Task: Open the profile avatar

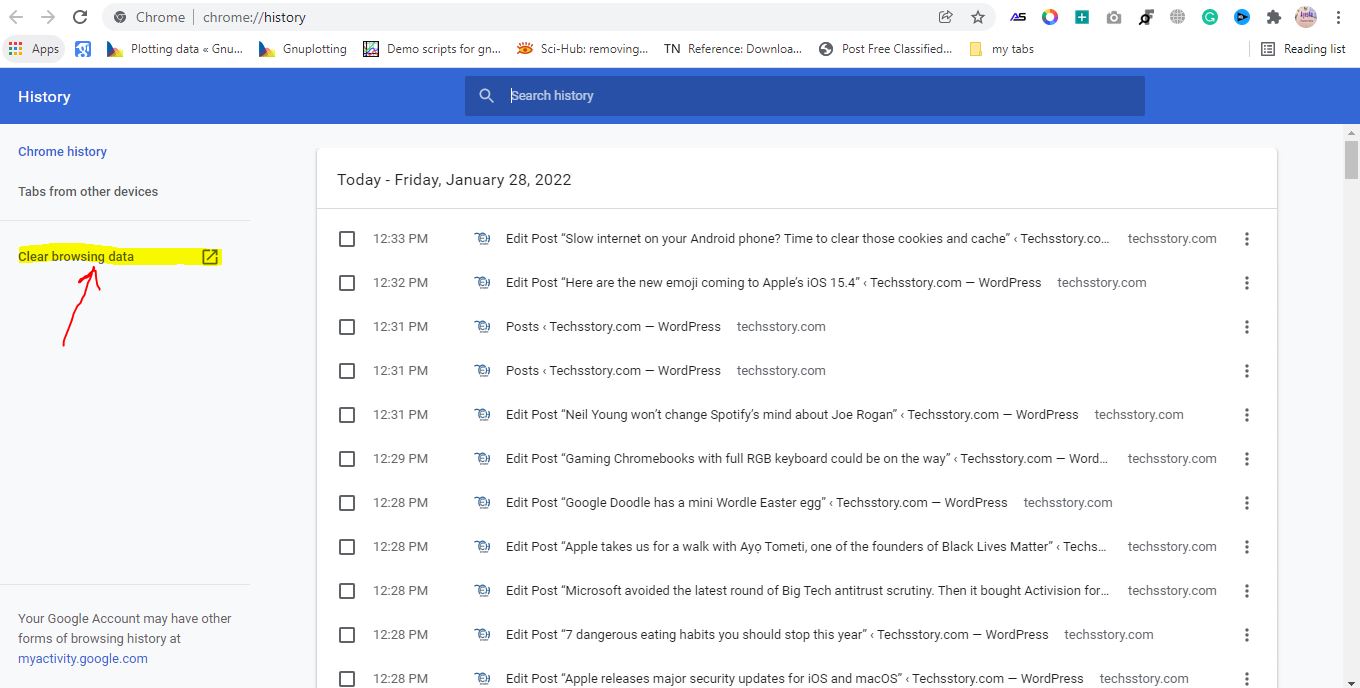Action: coord(1306,17)
